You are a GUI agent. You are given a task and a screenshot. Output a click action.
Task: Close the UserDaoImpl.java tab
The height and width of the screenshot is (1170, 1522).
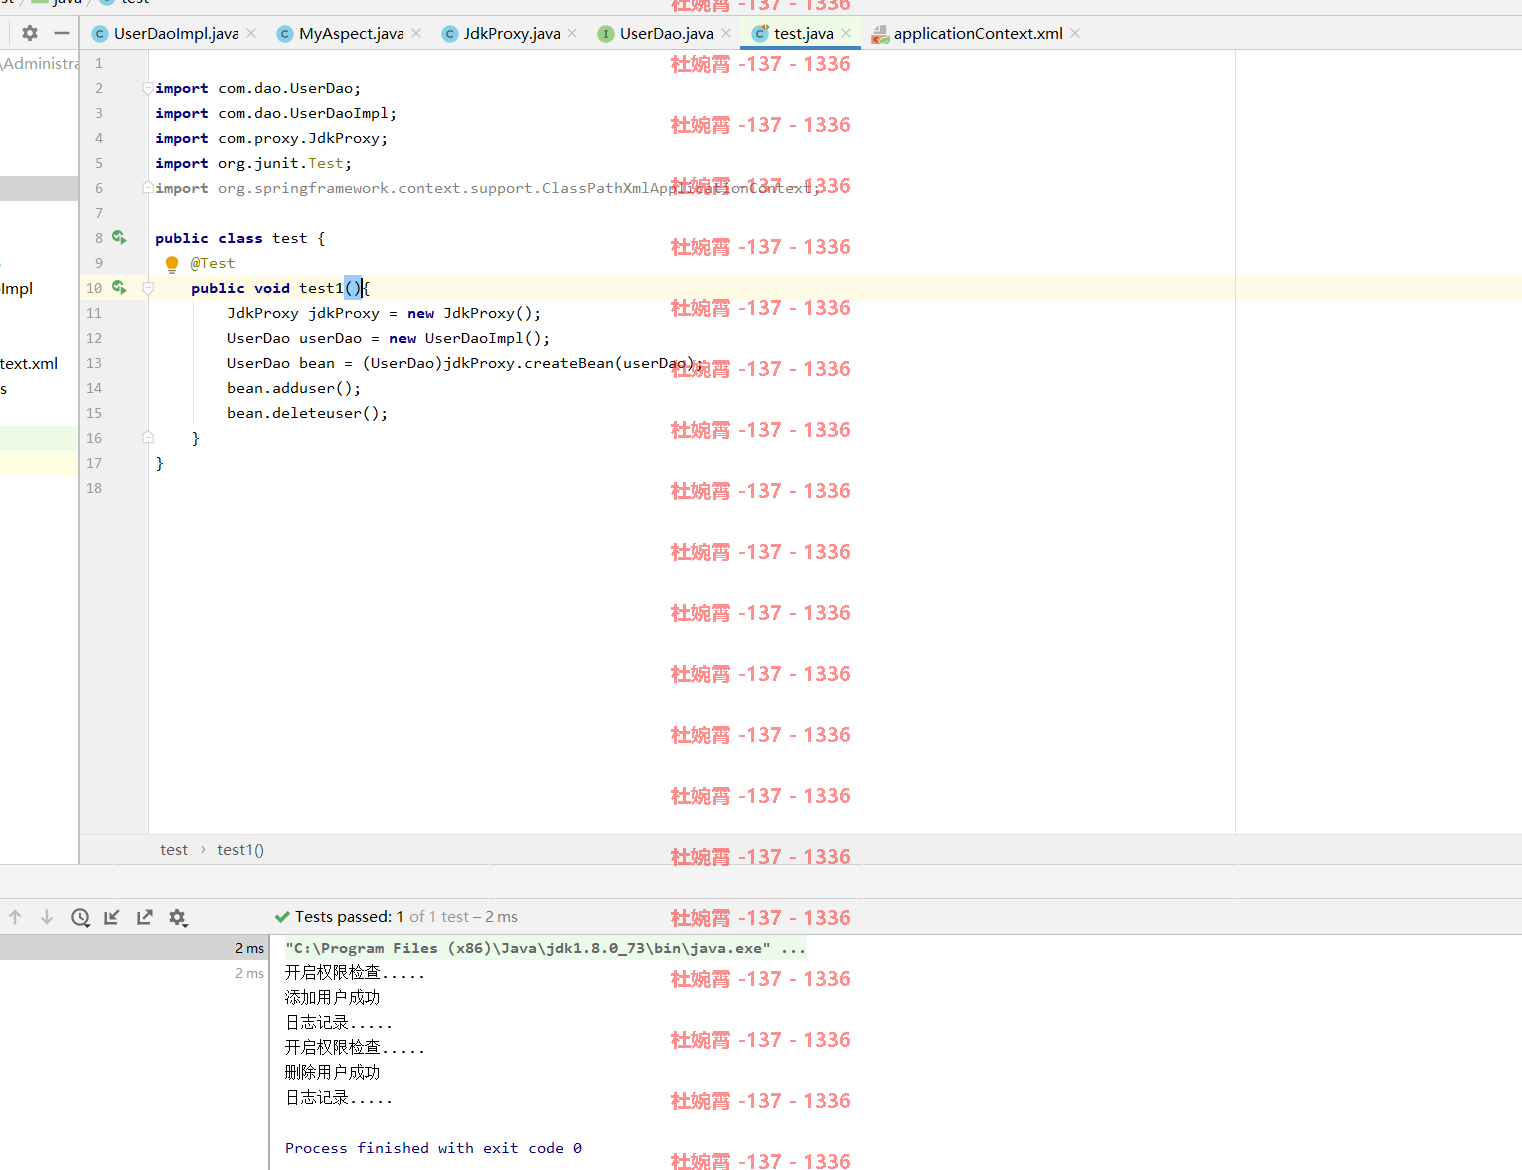tap(251, 33)
